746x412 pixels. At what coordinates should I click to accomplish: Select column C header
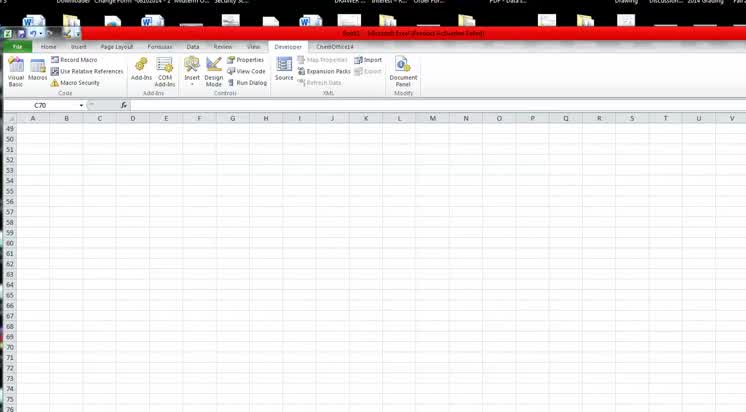(99, 118)
